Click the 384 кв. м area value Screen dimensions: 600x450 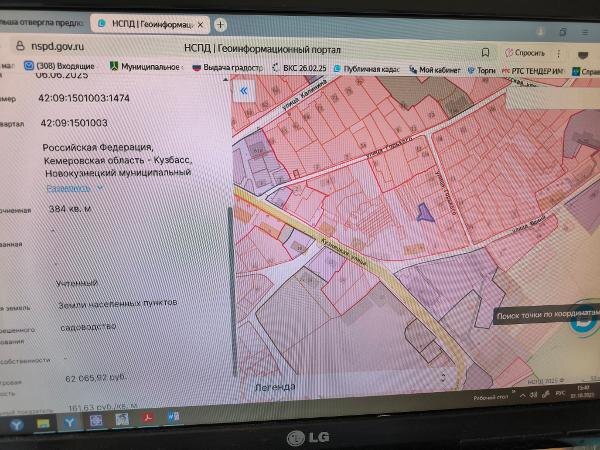(x=70, y=209)
